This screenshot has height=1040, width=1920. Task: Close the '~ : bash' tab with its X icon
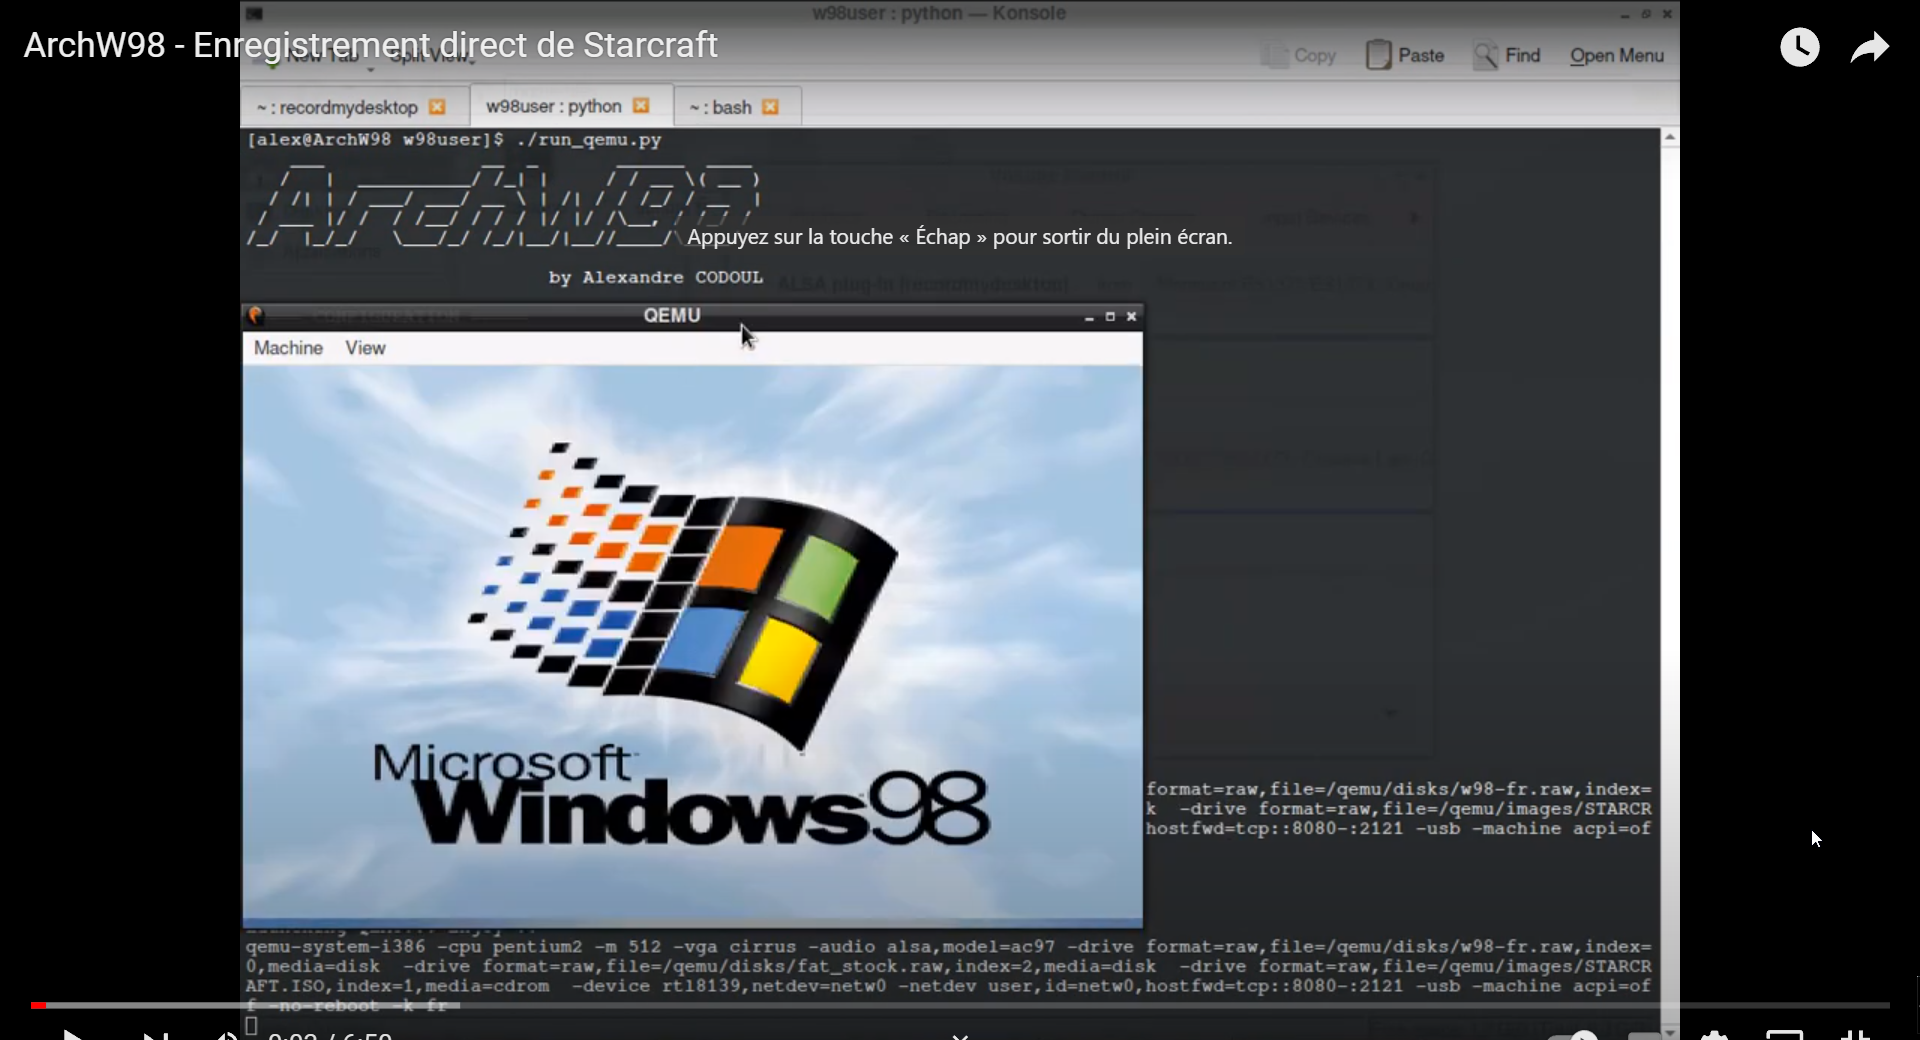(770, 107)
